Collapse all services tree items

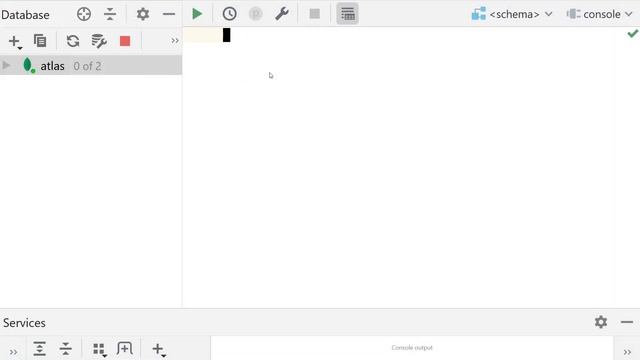click(x=65, y=349)
